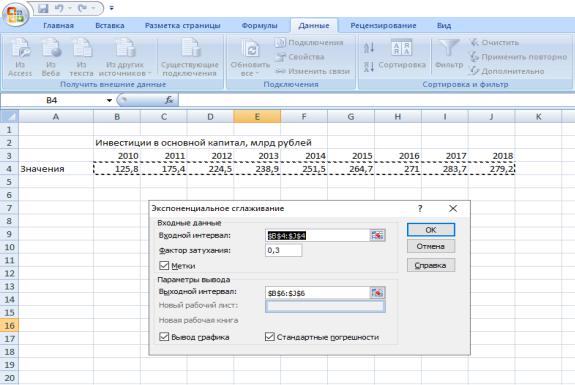Redo action in quick access toolbar
This screenshot has width=575, height=385.
click(x=83, y=8)
